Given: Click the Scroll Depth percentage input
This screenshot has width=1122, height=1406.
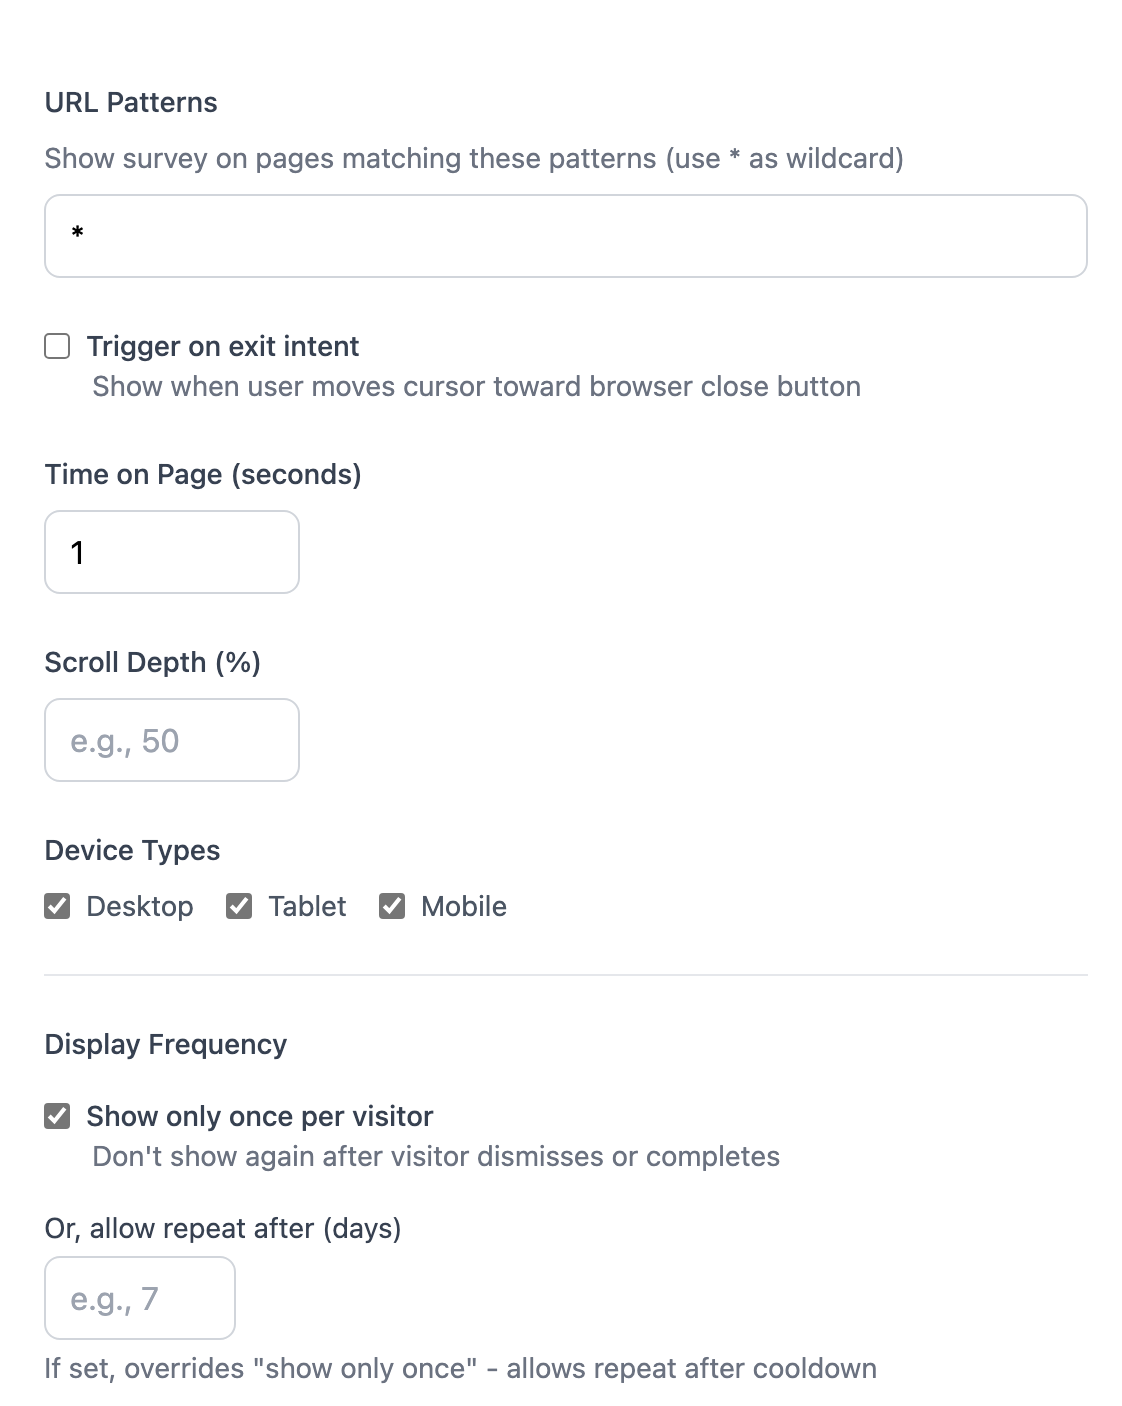Looking at the screenshot, I should (x=170, y=740).
